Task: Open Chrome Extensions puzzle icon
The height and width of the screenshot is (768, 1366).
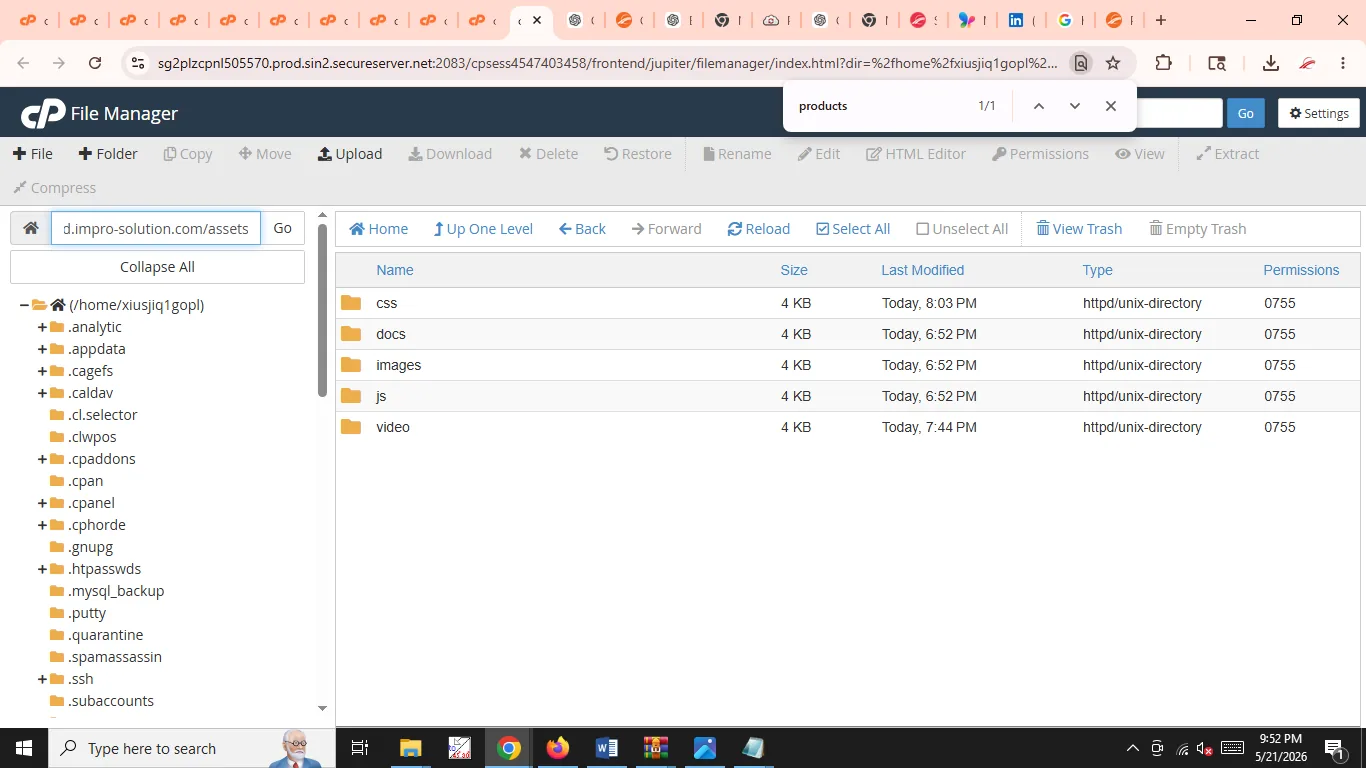Action: [x=1163, y=63]
